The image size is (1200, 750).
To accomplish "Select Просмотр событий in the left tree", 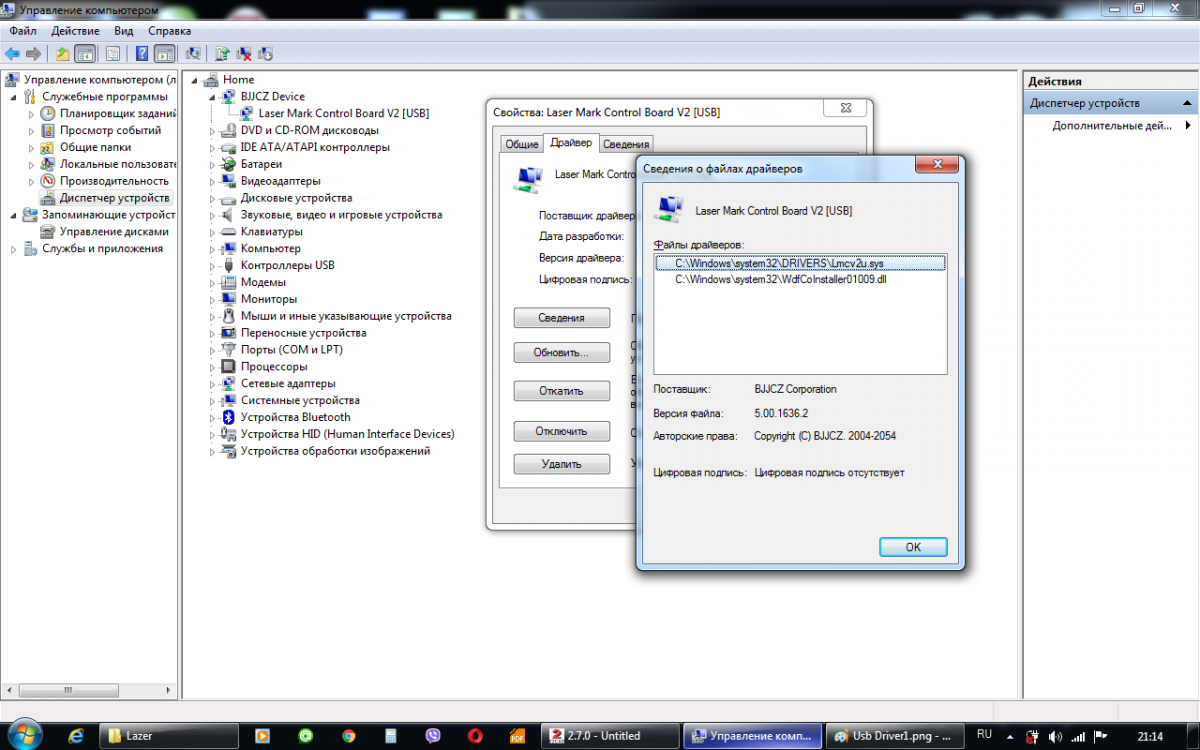I will click(x=110, y=131).
